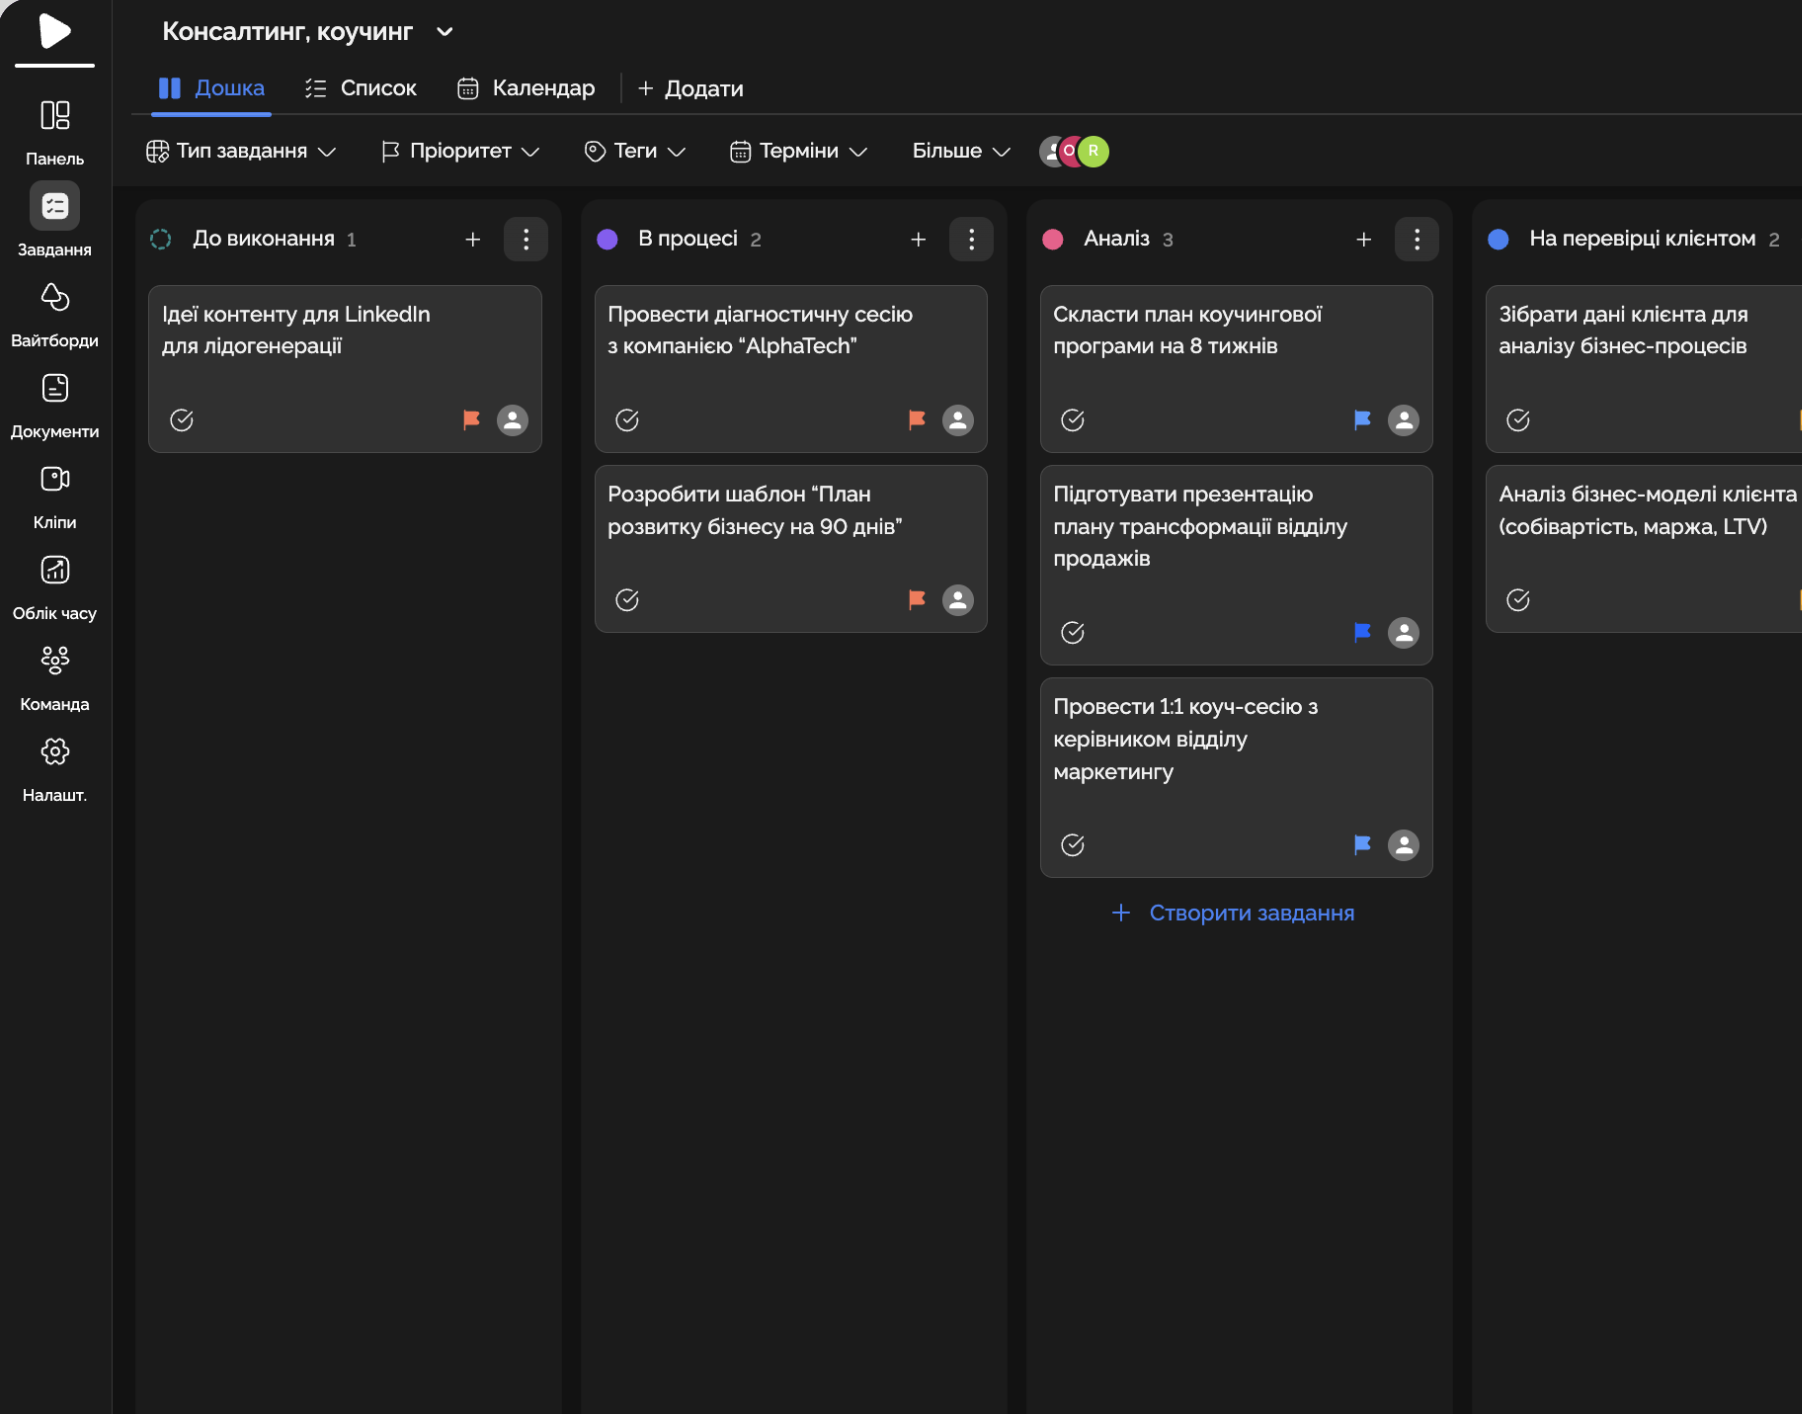Go to Кліпи in the sidebar
This screenshot has width=1802, height=1414.
click(54, 480)
